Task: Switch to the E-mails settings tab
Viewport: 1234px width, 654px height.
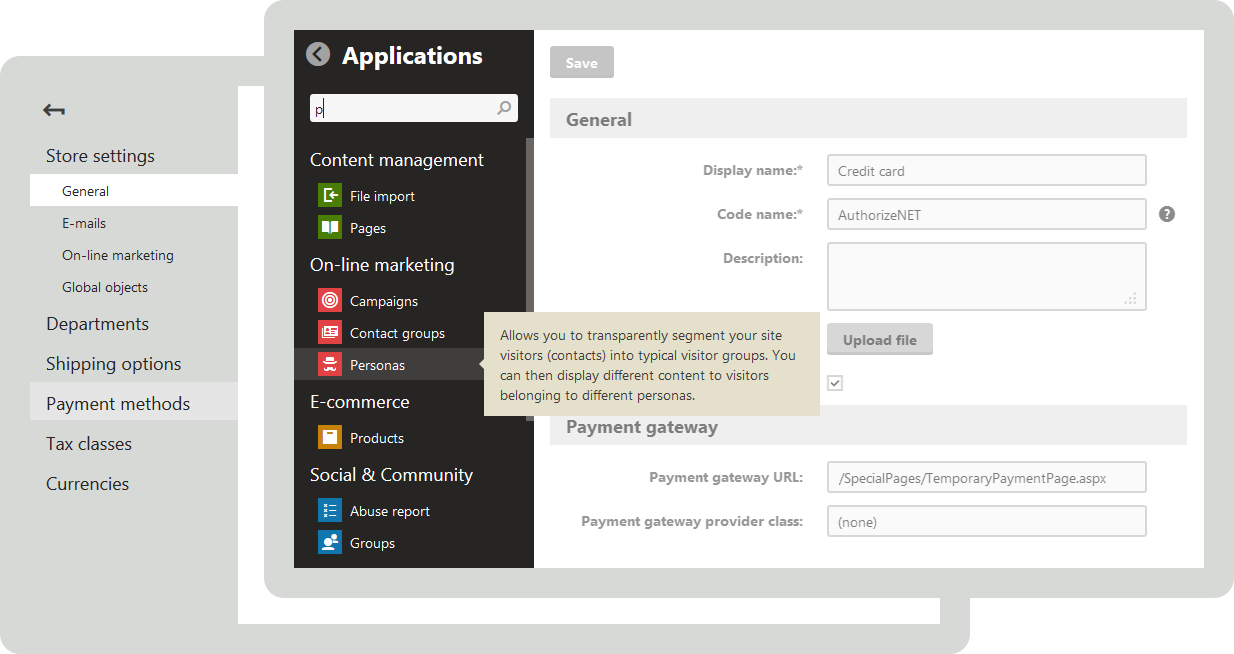Action: point(83,223)
